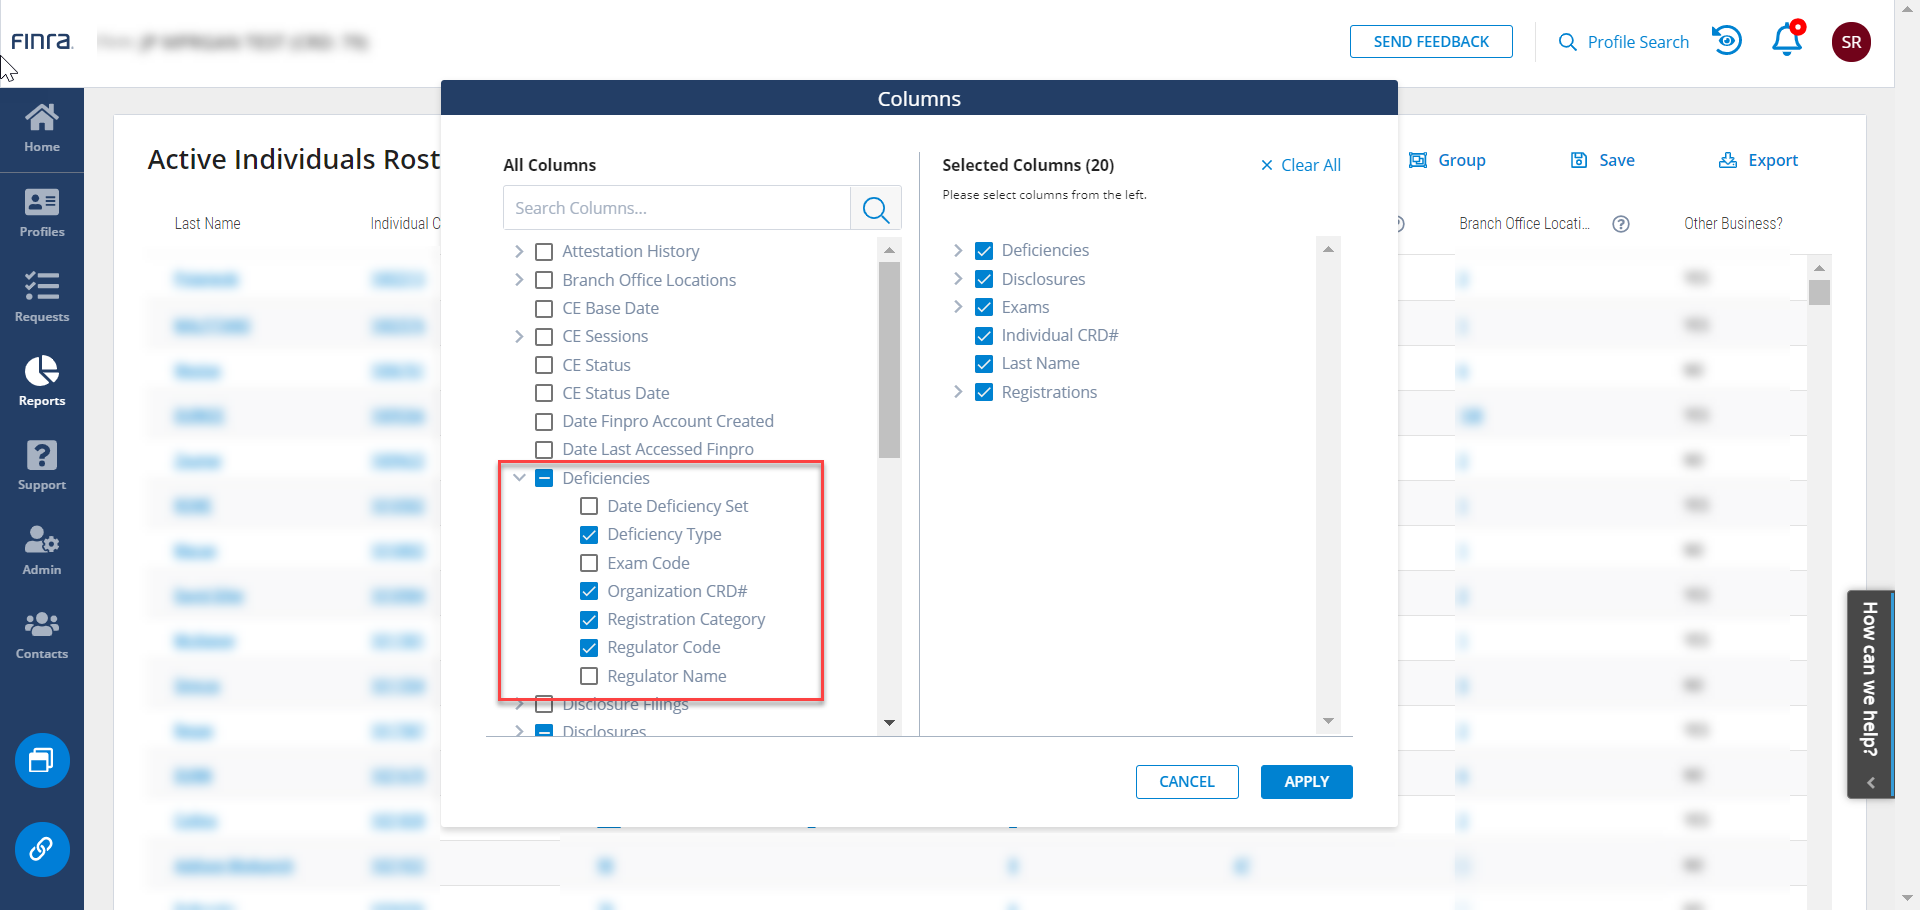Open the Group columns icon
The height and width of the screenshot is (910, 1920).
(1418, 160)
